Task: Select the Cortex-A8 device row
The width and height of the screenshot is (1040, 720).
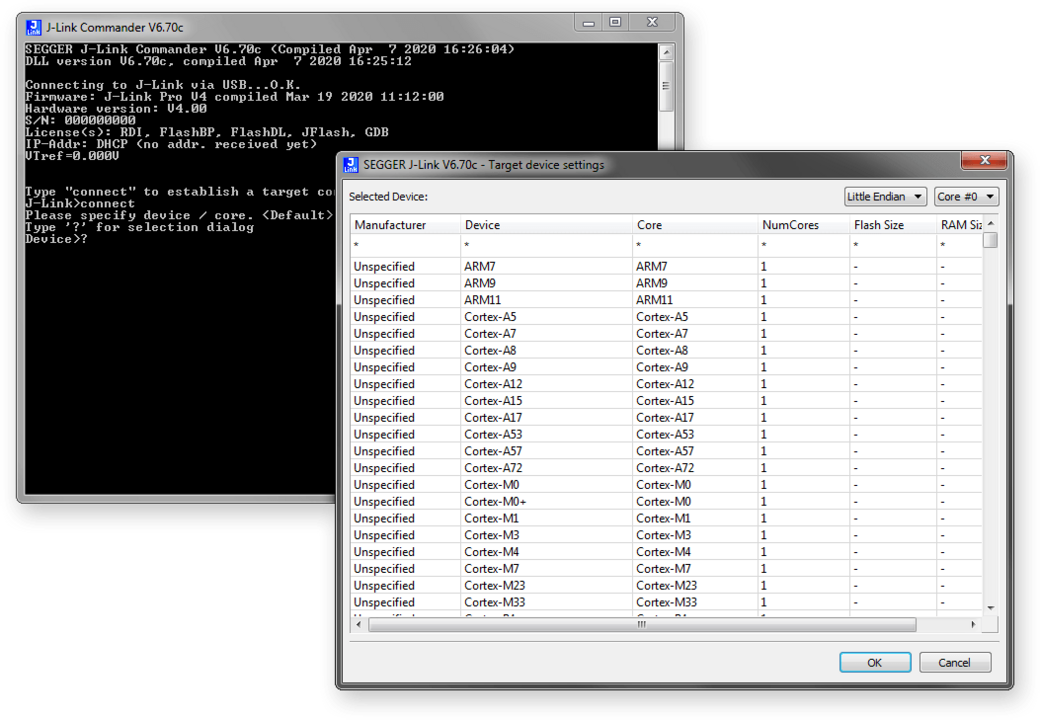Action: point(666,350)
